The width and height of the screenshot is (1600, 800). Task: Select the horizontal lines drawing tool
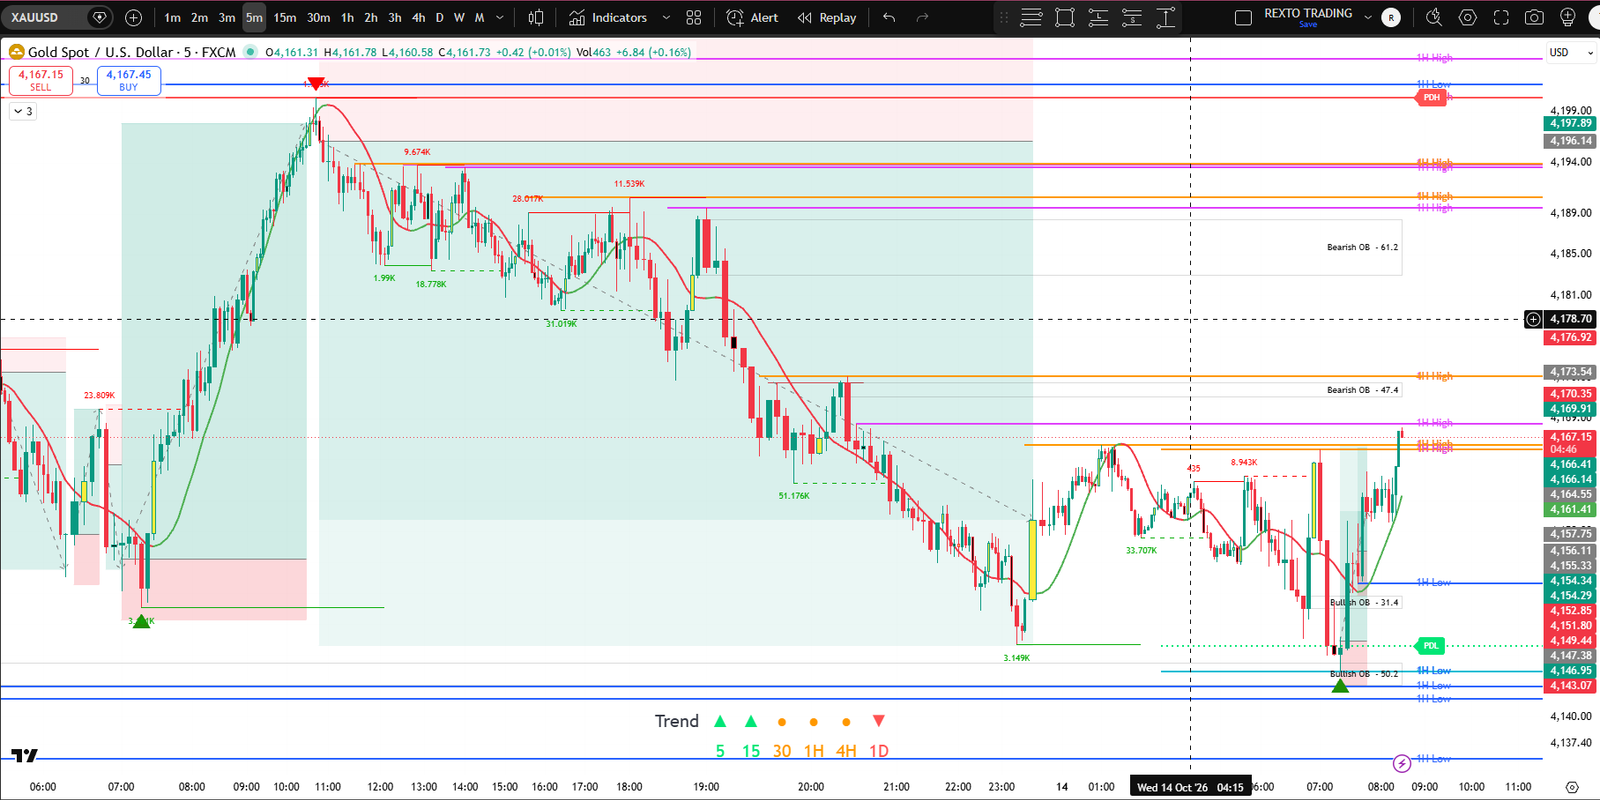click(1031, 17)
